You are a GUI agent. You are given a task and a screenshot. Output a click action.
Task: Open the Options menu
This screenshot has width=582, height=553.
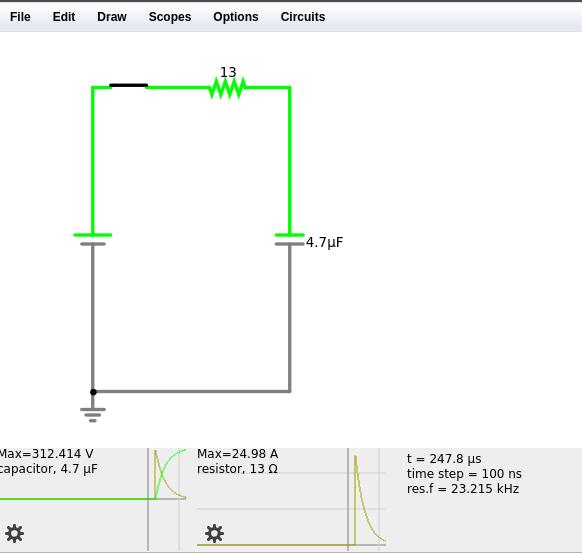[x=236, y=17]
